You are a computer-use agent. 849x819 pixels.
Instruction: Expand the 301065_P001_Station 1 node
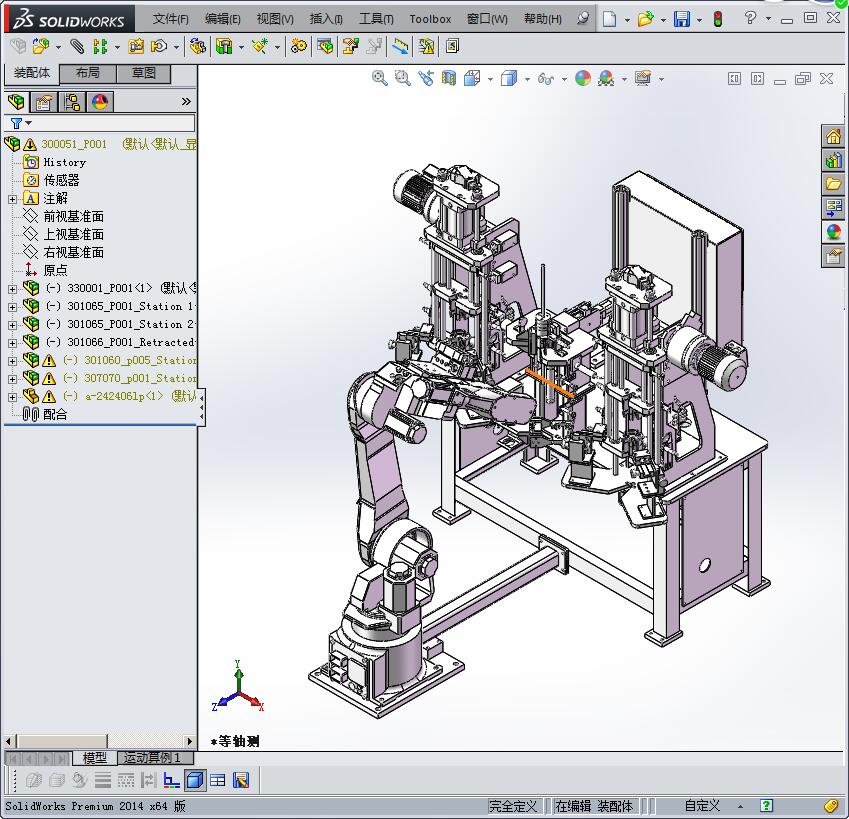coord(12,307)
